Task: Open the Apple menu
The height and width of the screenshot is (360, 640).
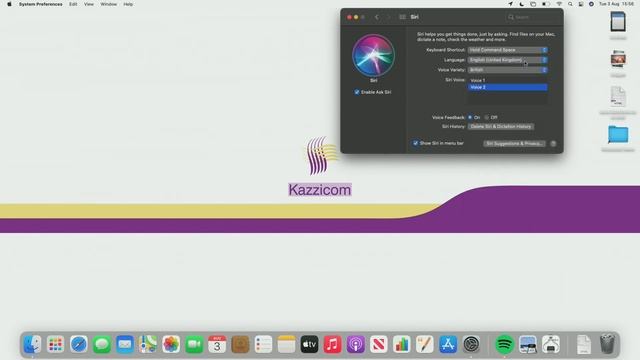Action: (x=9, y=4)
